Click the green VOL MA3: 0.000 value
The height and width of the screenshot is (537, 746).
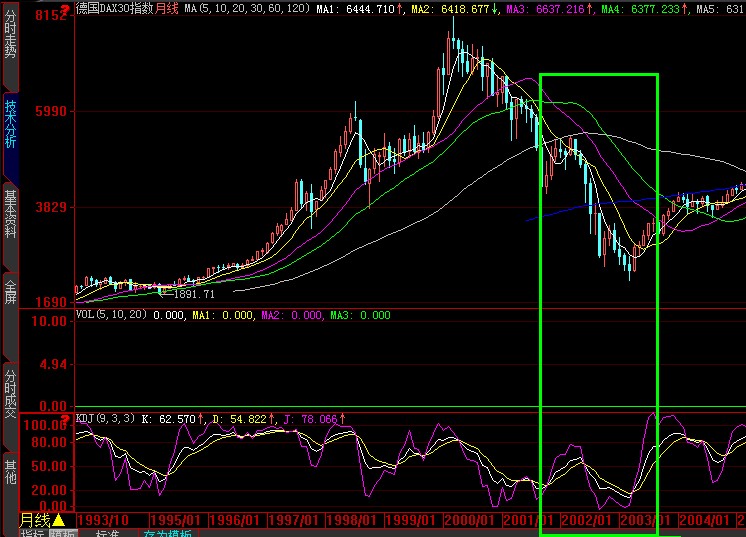tap(360, 315)
